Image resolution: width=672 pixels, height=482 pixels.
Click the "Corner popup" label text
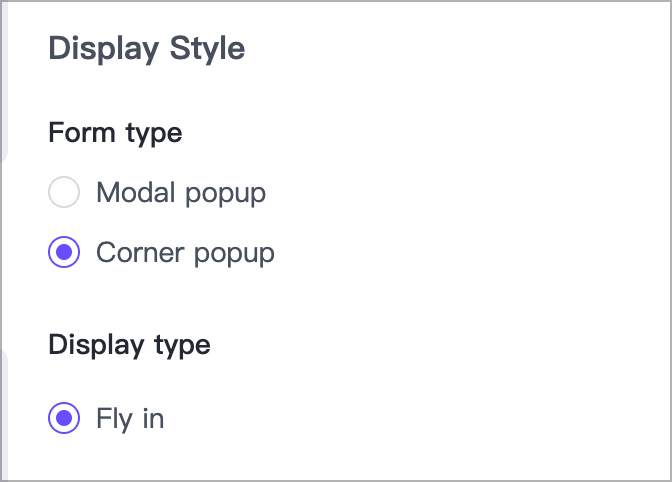(x=185, y=253)
